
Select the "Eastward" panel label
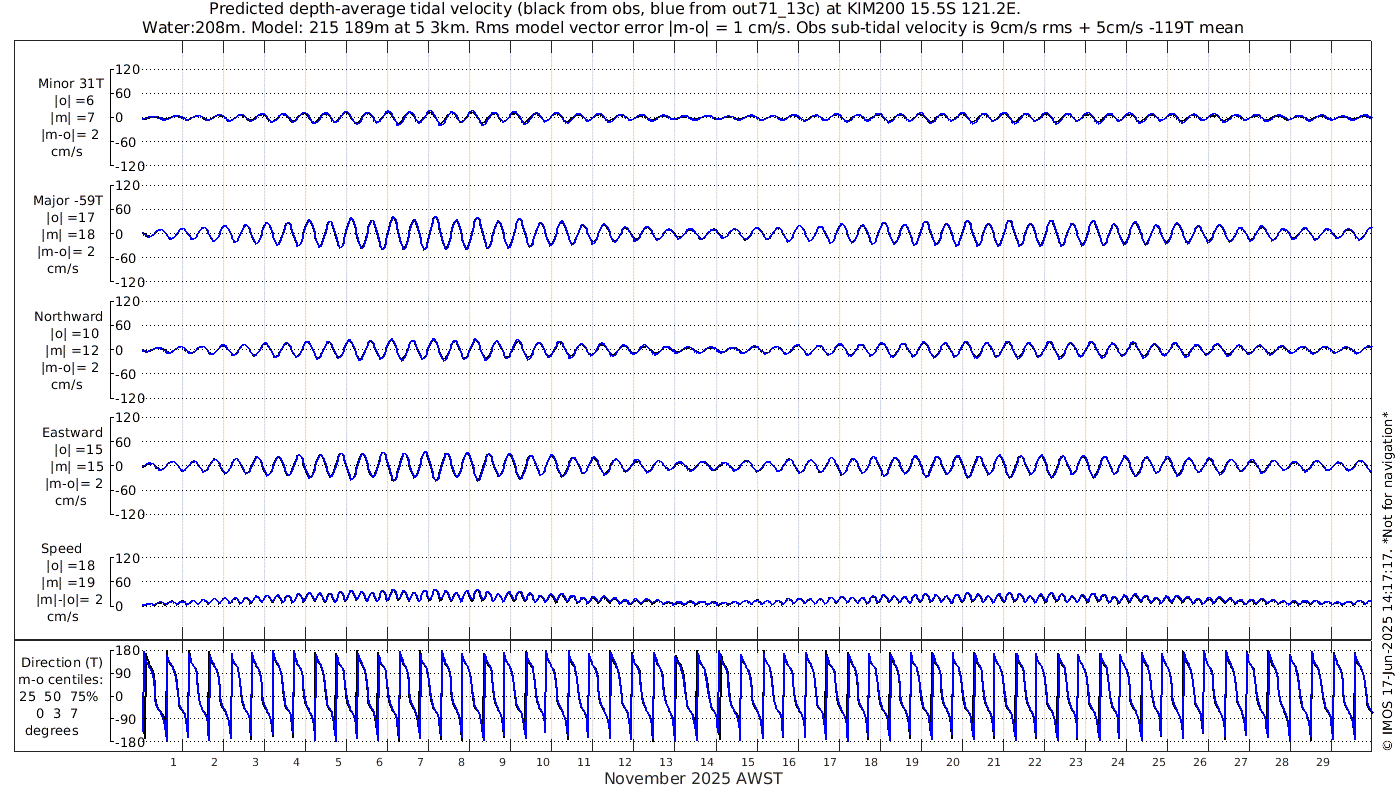coord(72,433)
